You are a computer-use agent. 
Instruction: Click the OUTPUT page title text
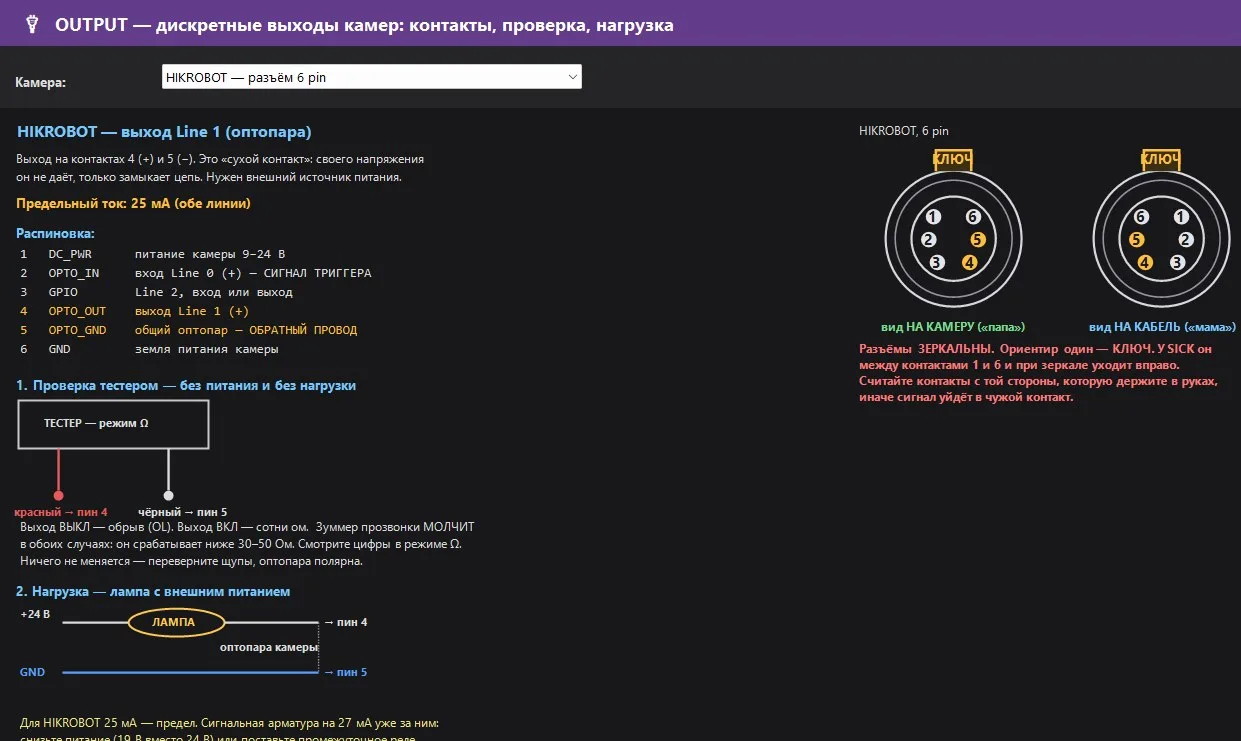[364, 25]
